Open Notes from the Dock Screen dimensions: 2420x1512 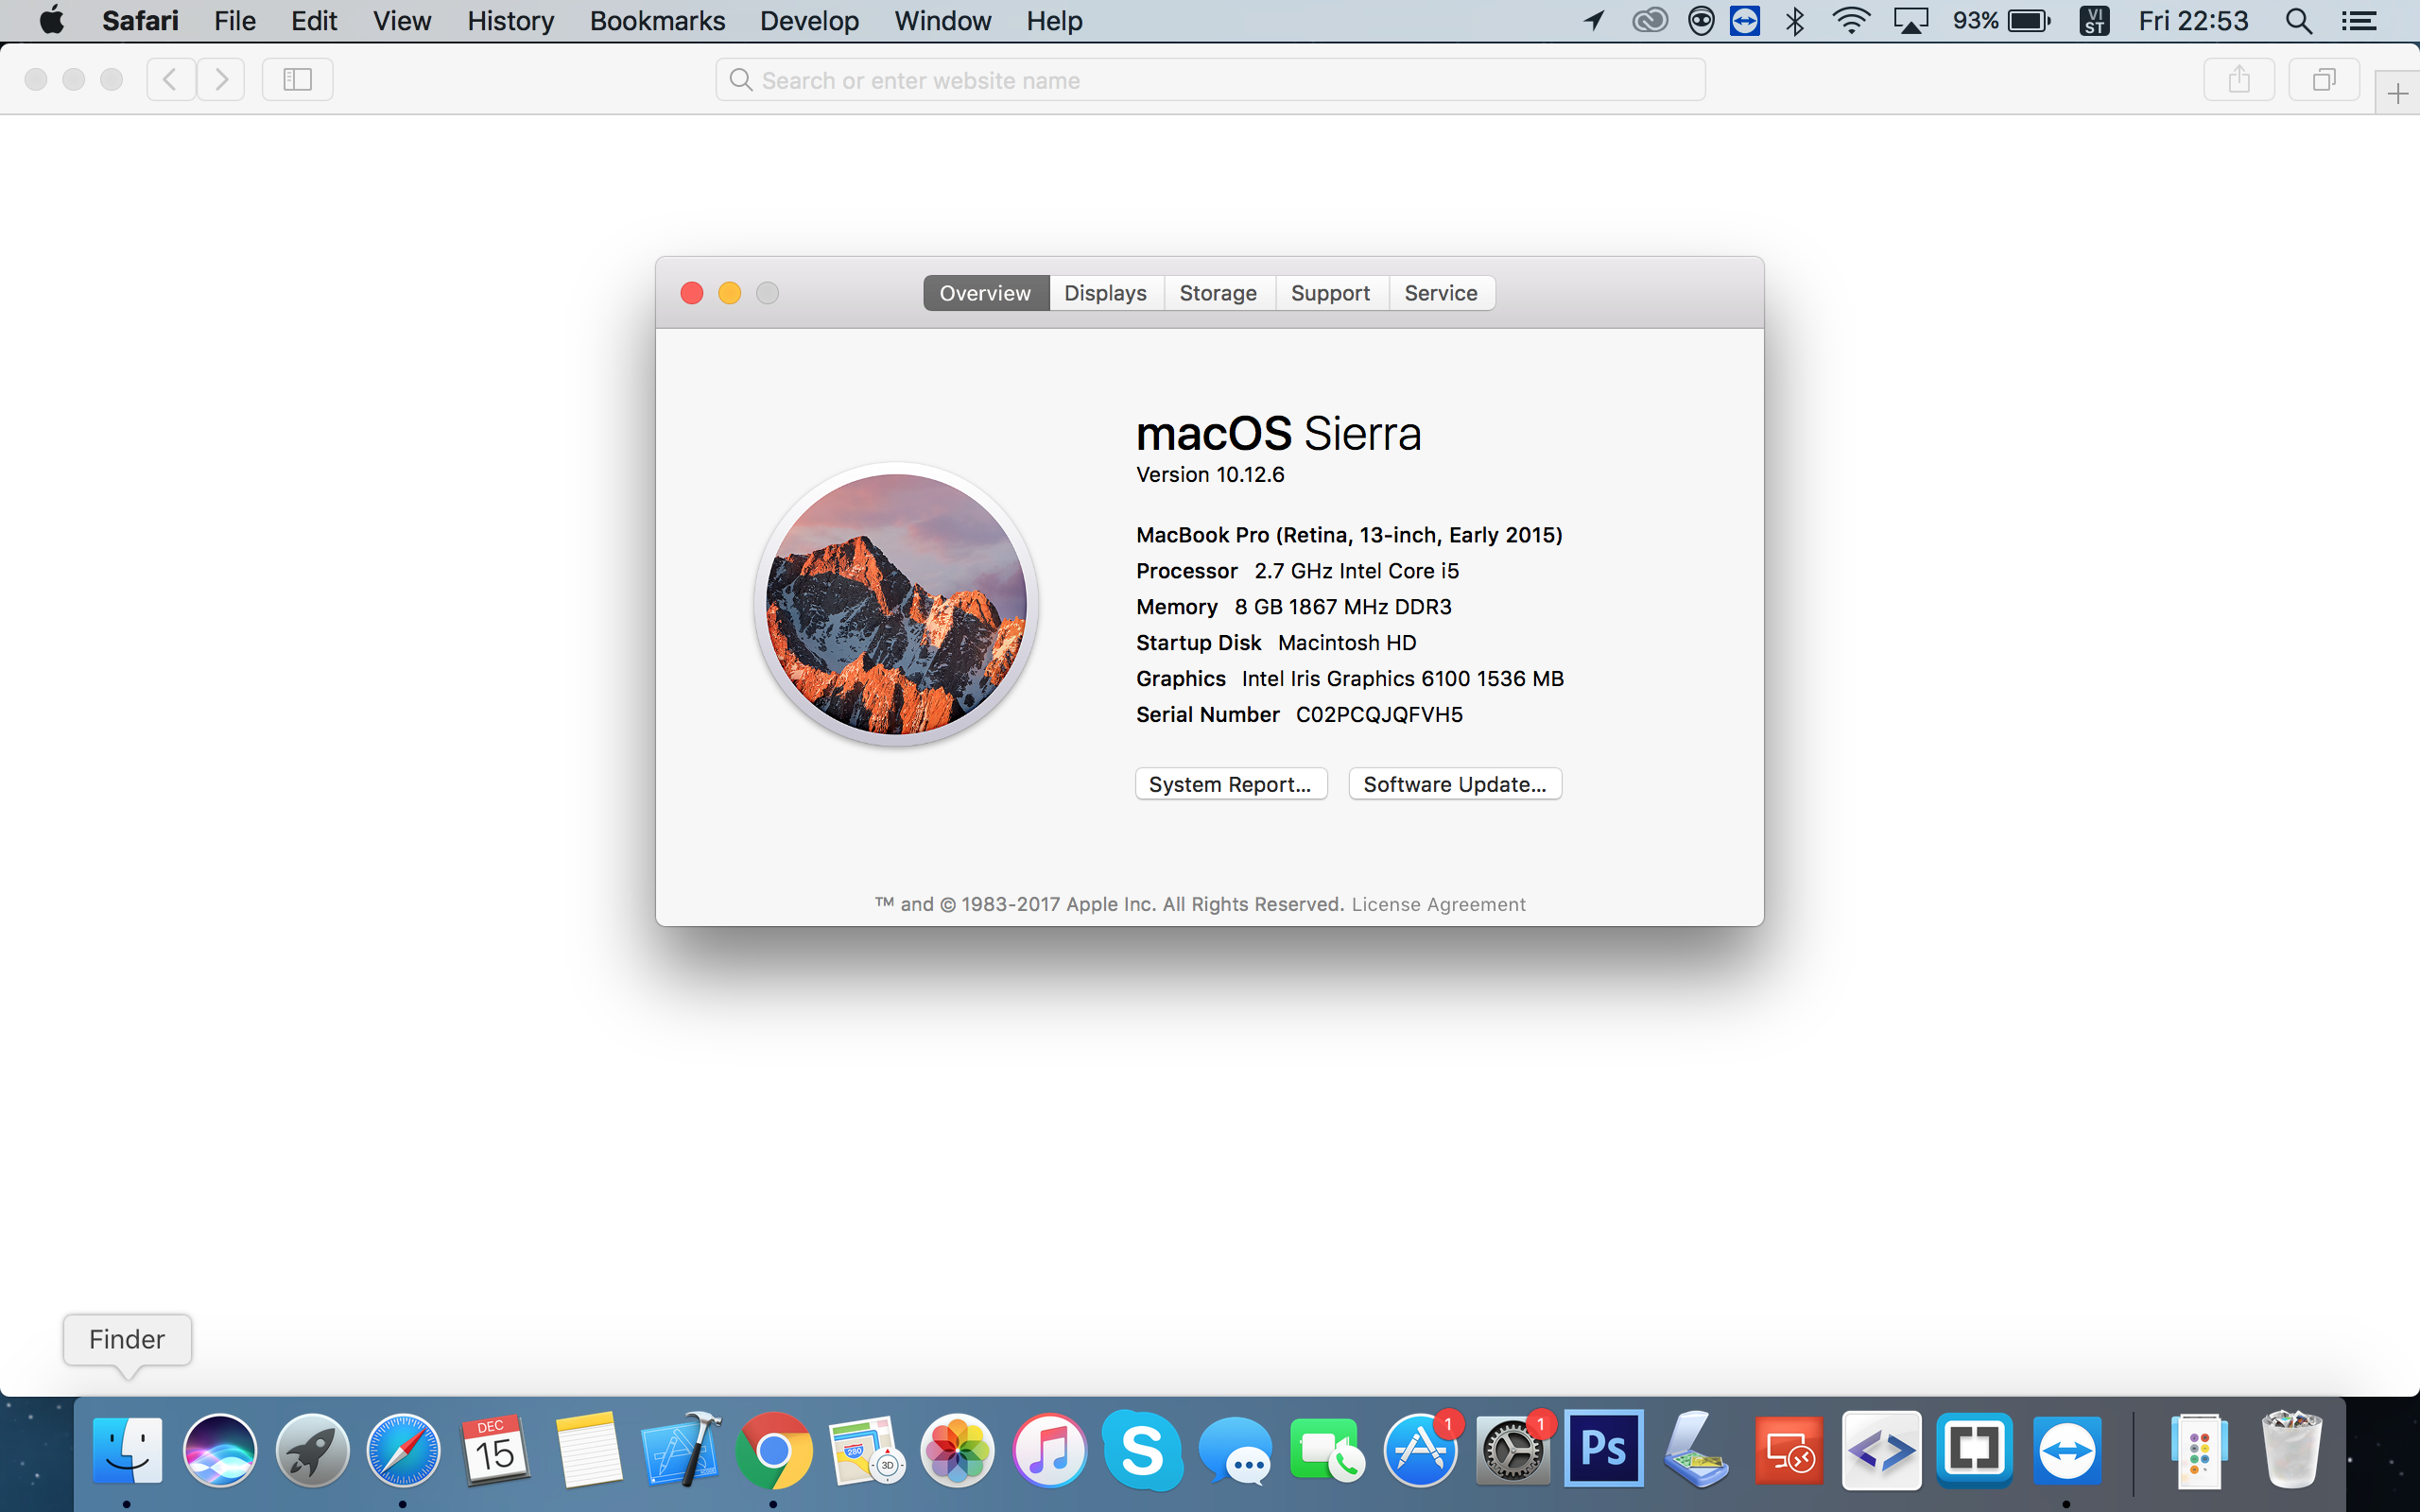coord(588,1450)
